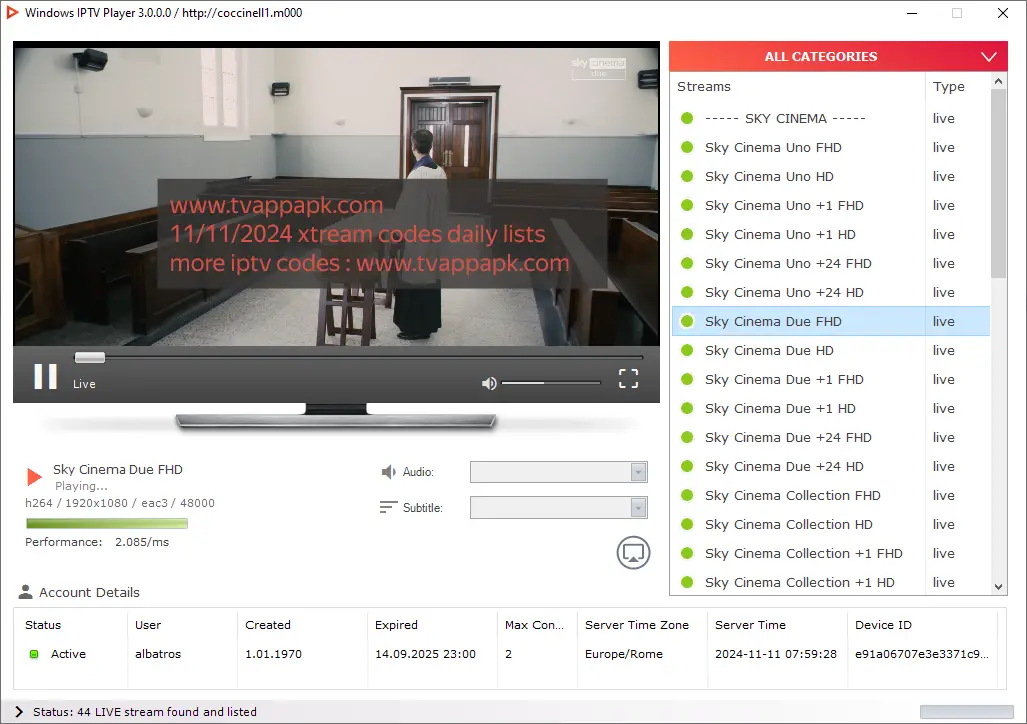Click the stream list scrollbar thumb
Screen dimensions: 1027x724
[998, 183]
